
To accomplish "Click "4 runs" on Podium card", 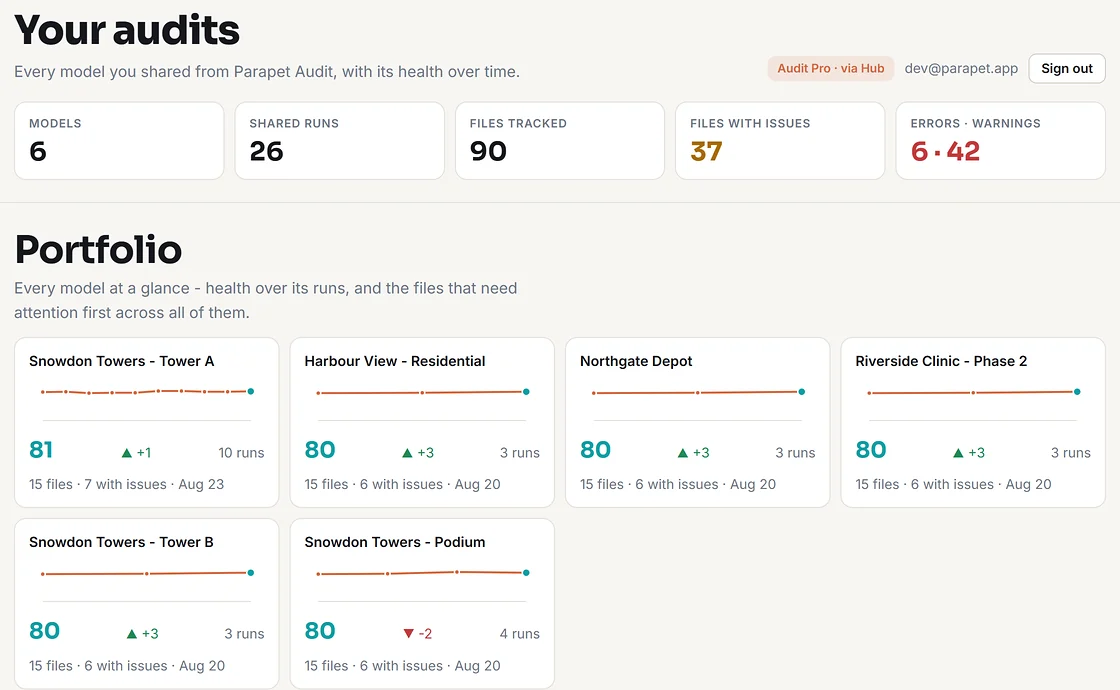I will [519, 634].
